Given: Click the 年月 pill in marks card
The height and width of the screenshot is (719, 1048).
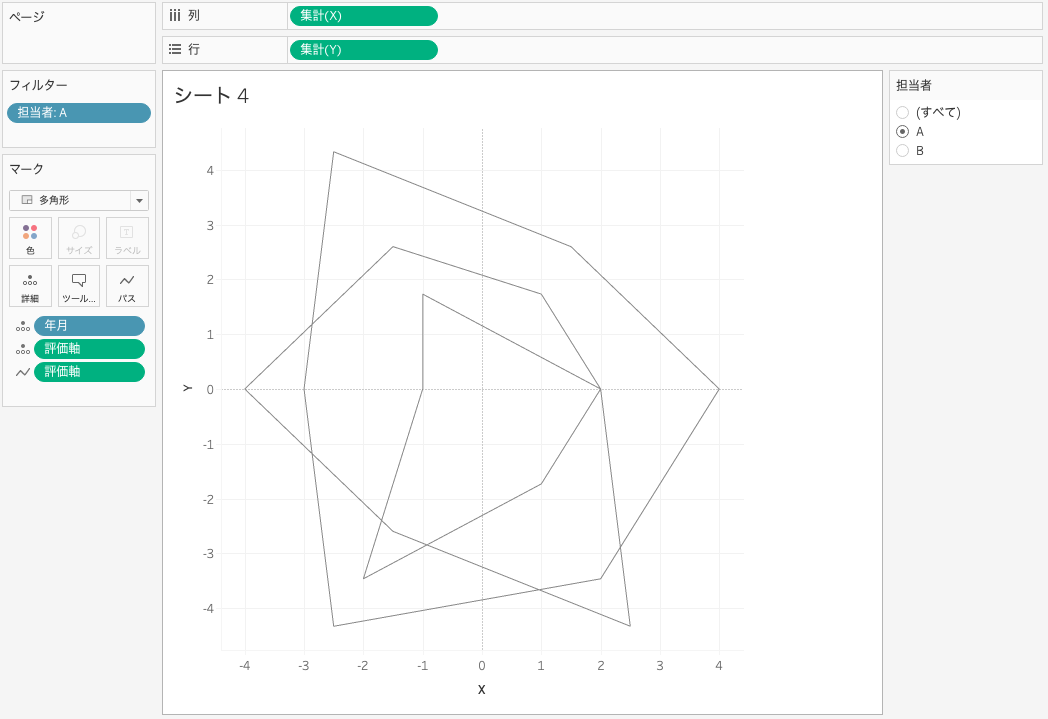Looking at the screenshot, I should (89, 326).
